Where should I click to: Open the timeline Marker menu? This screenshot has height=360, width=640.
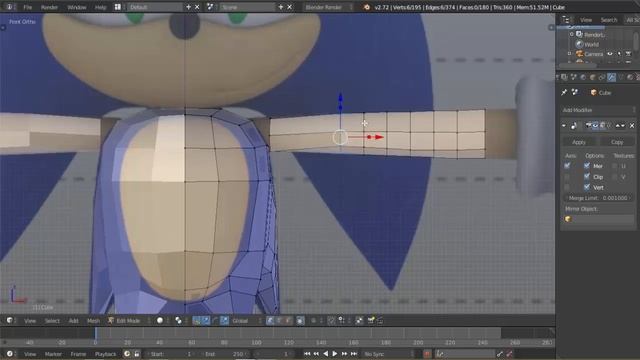click(53, 354)
